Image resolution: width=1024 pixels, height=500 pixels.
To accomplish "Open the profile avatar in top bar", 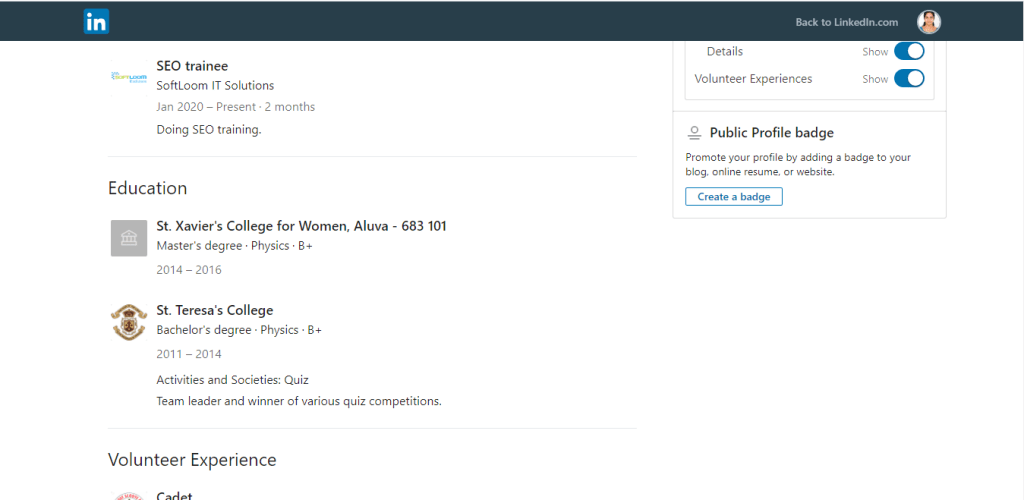I will tap(929, 22).
